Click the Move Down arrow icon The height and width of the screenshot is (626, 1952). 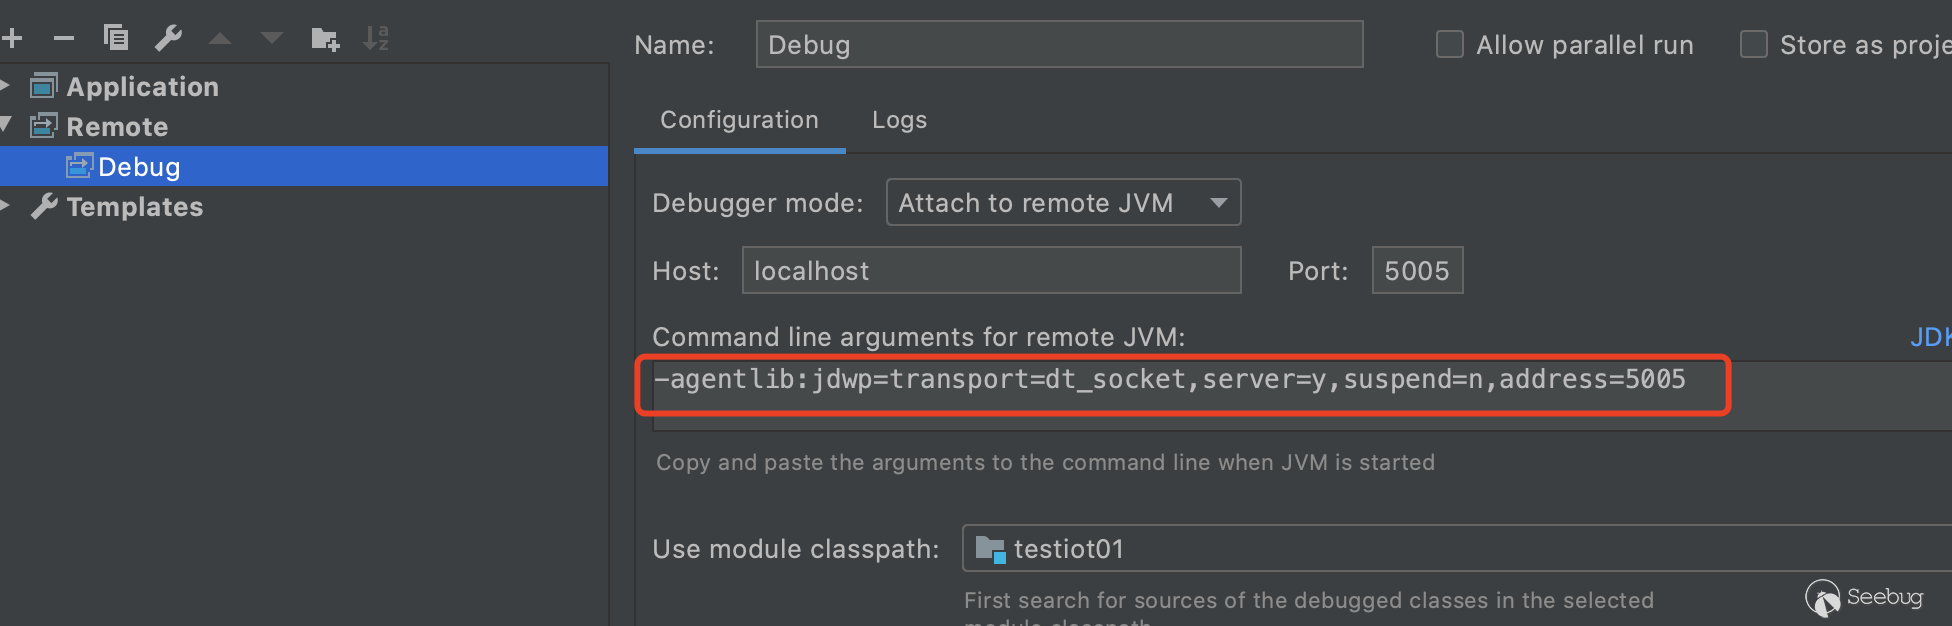(x=271, y=39)
